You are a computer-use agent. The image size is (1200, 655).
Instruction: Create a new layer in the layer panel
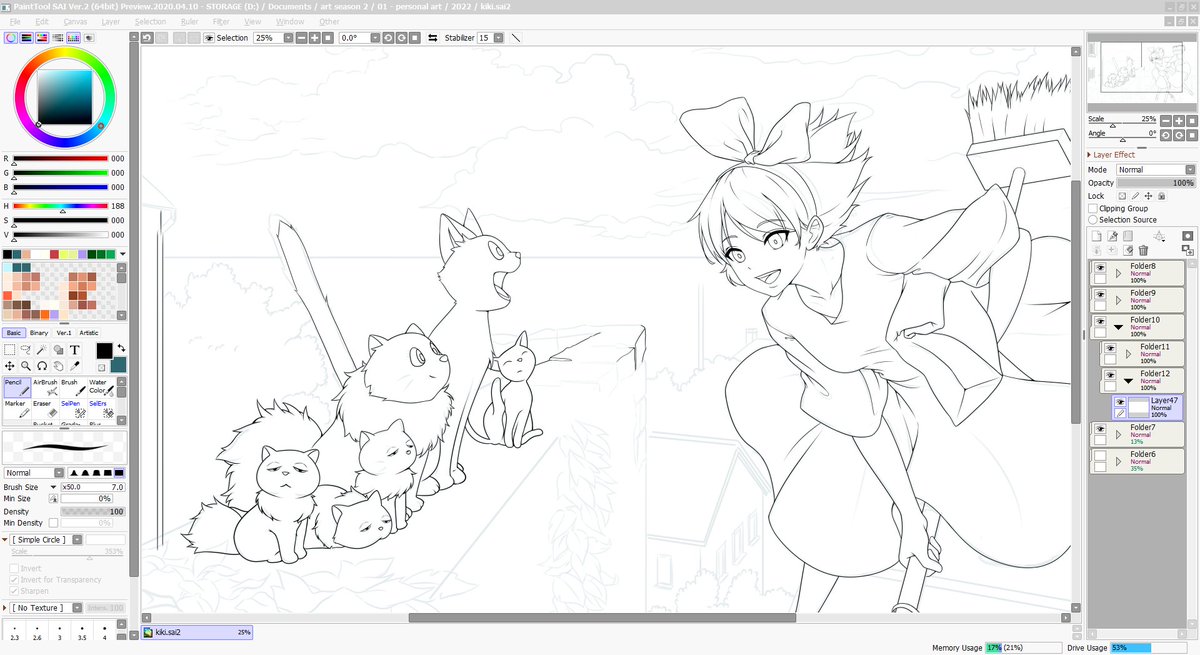coord(1095,235)
